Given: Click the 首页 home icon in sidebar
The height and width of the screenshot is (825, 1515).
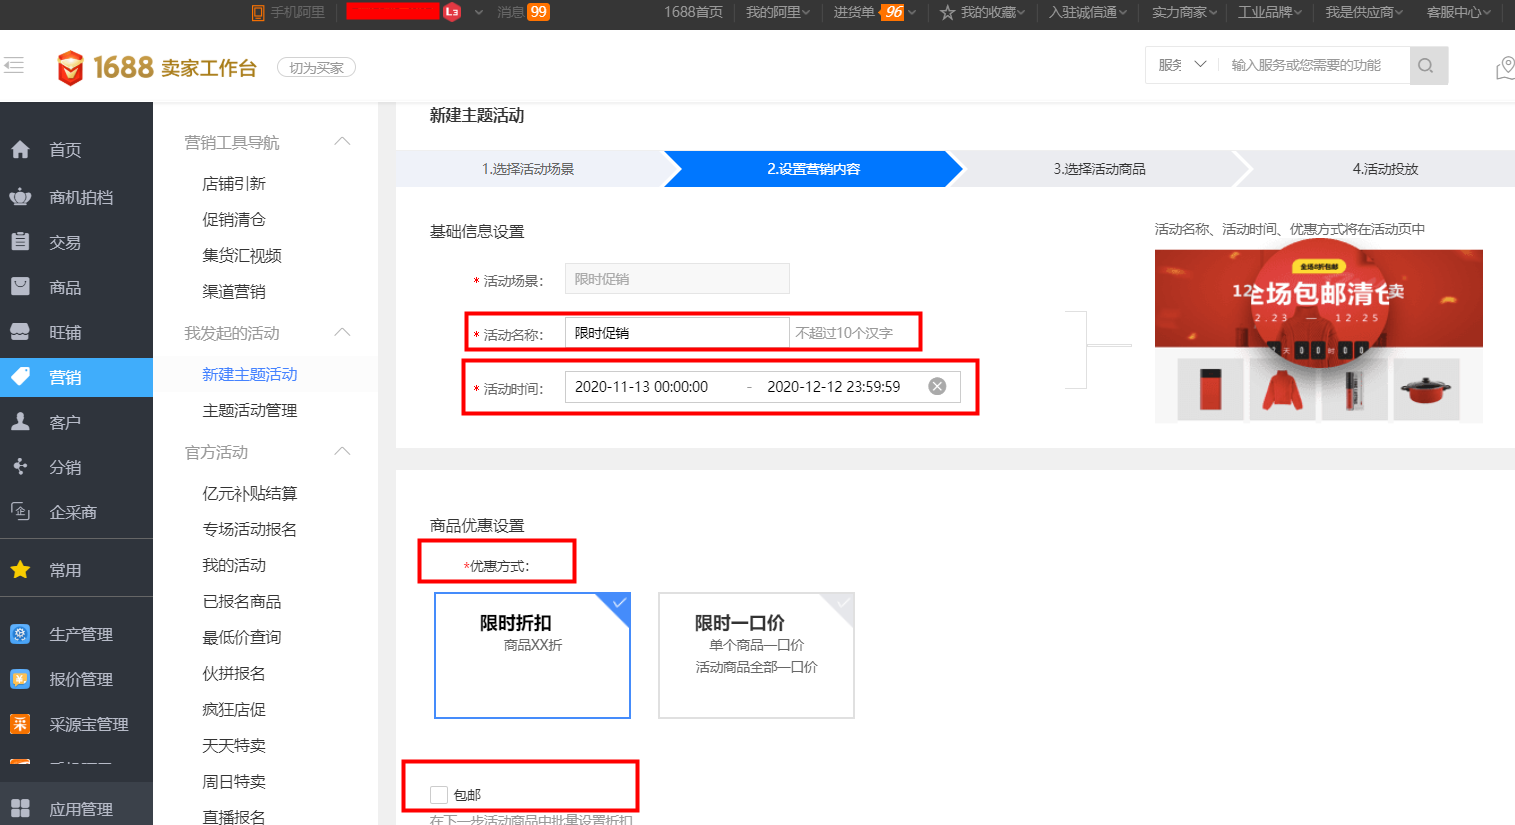Looking at the screenshot, I should click(x=21, y=150).
